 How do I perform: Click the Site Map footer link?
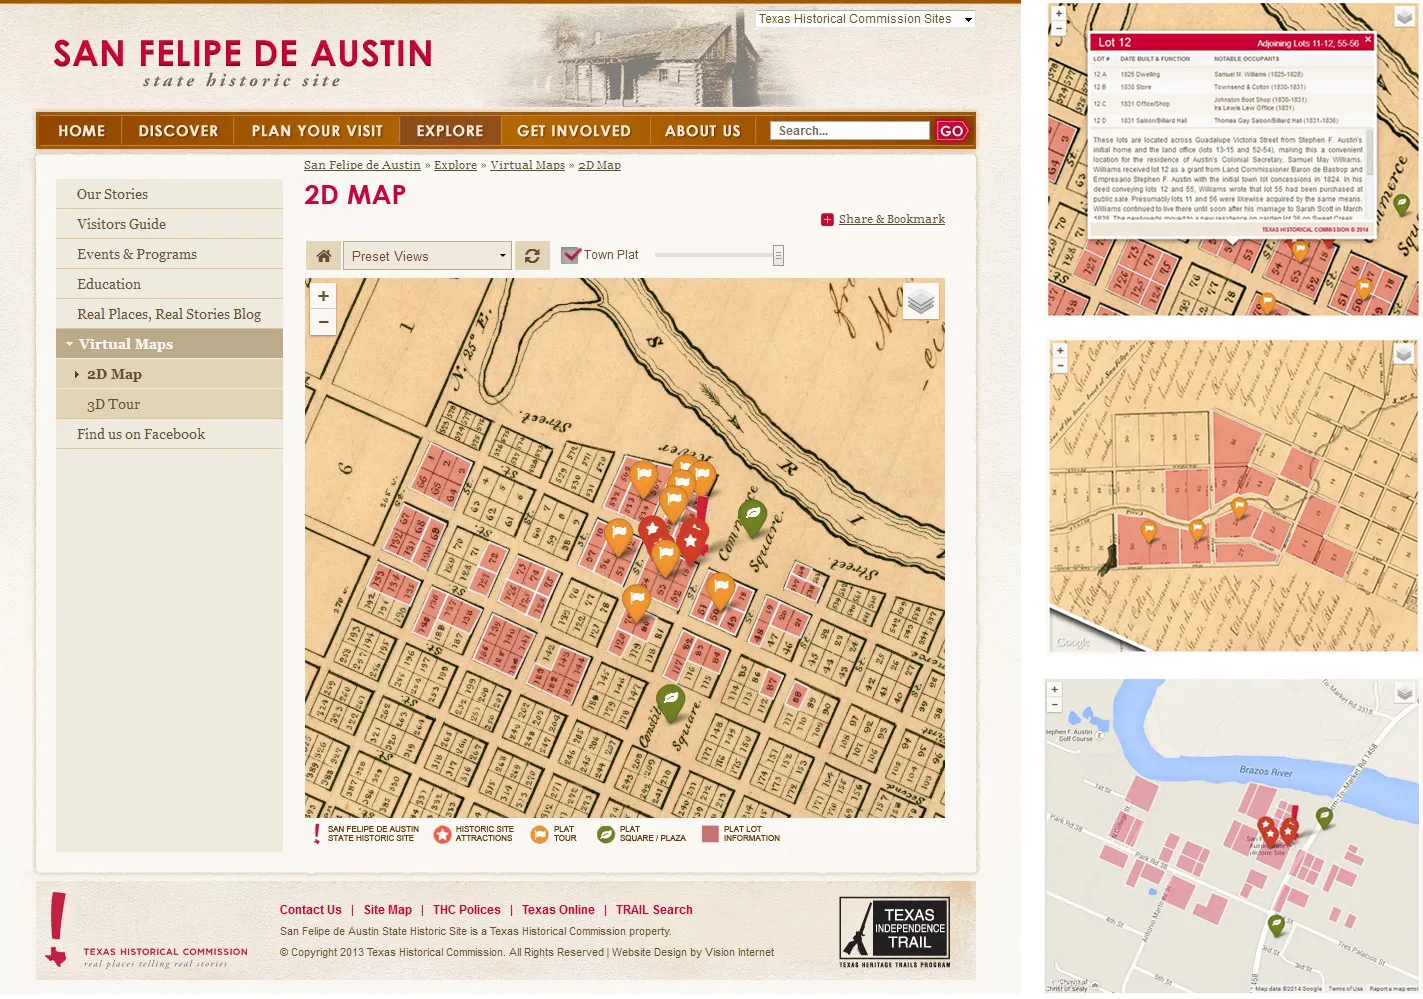click(x=388, y=910)
